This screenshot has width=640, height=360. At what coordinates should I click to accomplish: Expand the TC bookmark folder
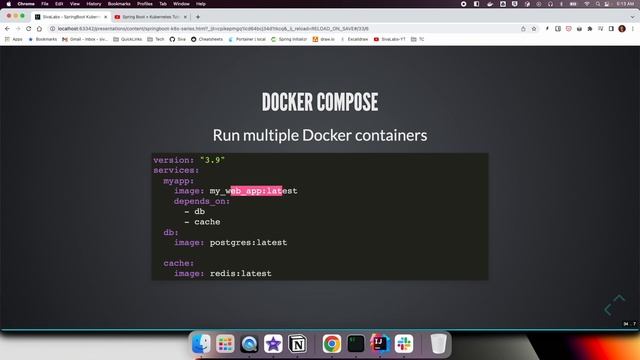(418, 39)
